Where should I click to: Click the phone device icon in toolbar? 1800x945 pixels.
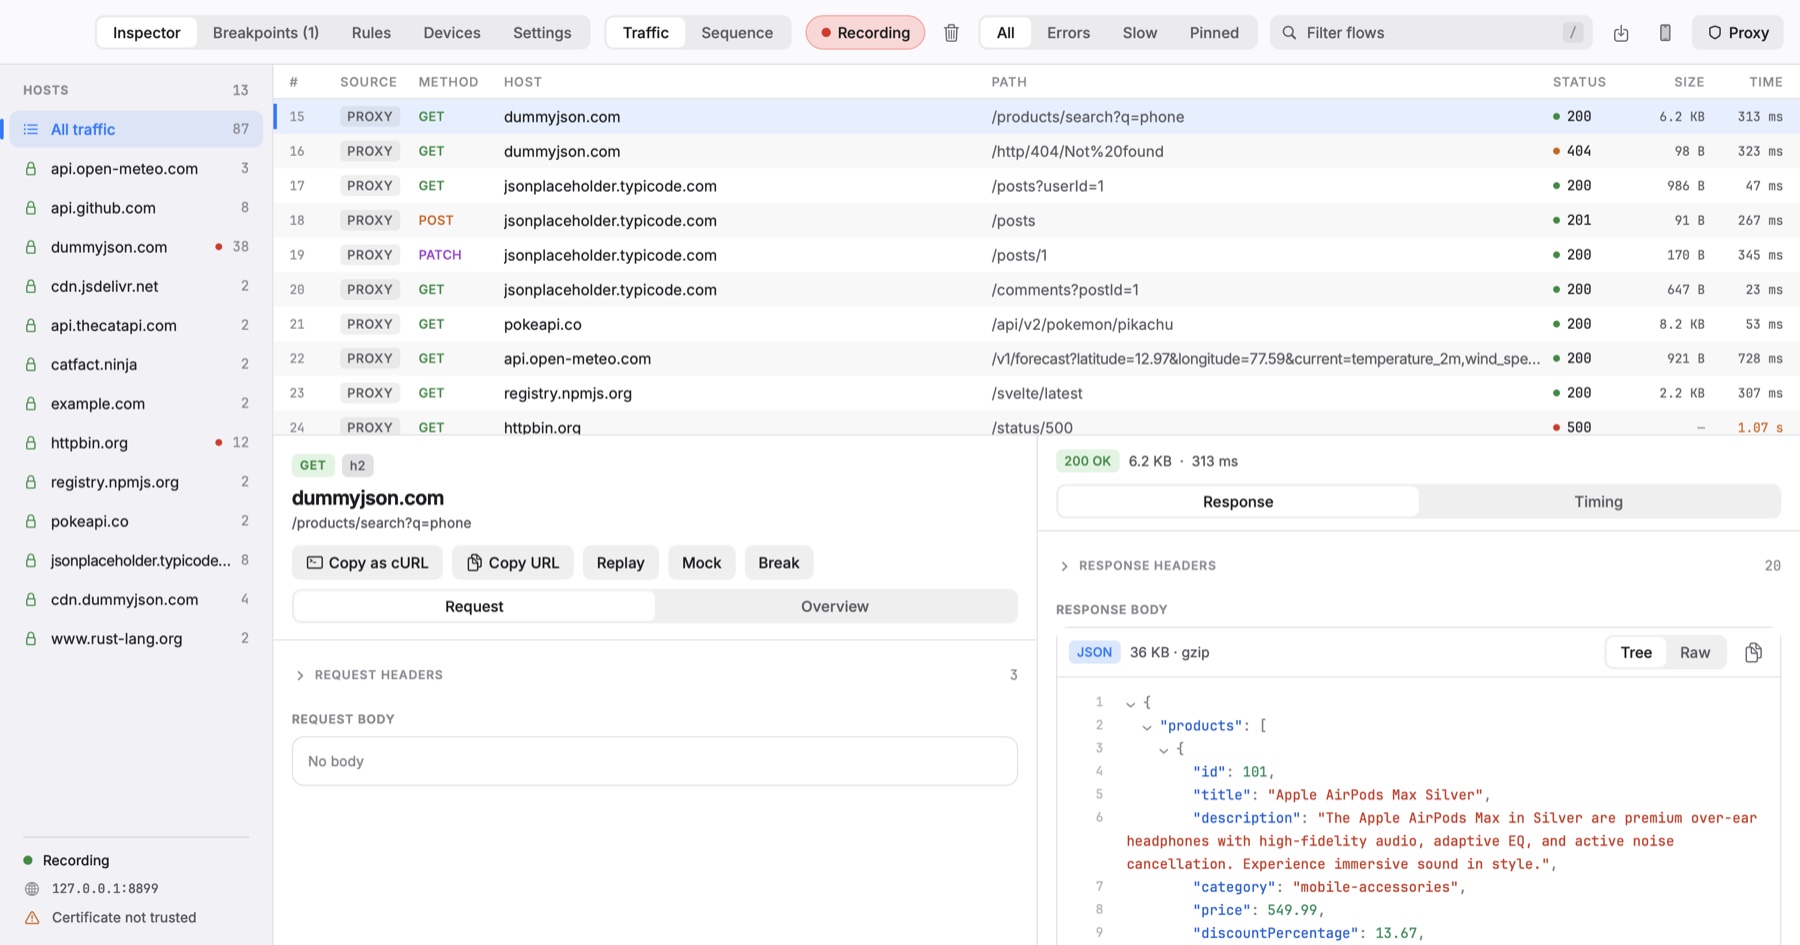tap(1665, 33)
